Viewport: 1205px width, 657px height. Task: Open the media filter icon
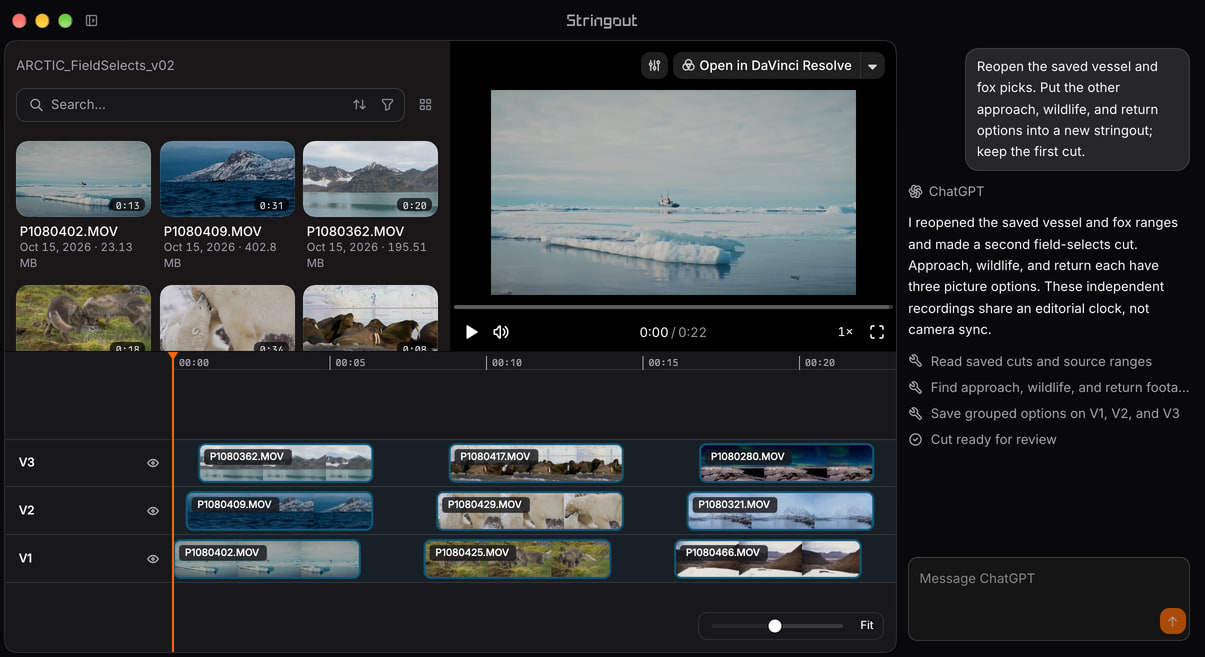[387, 105]
